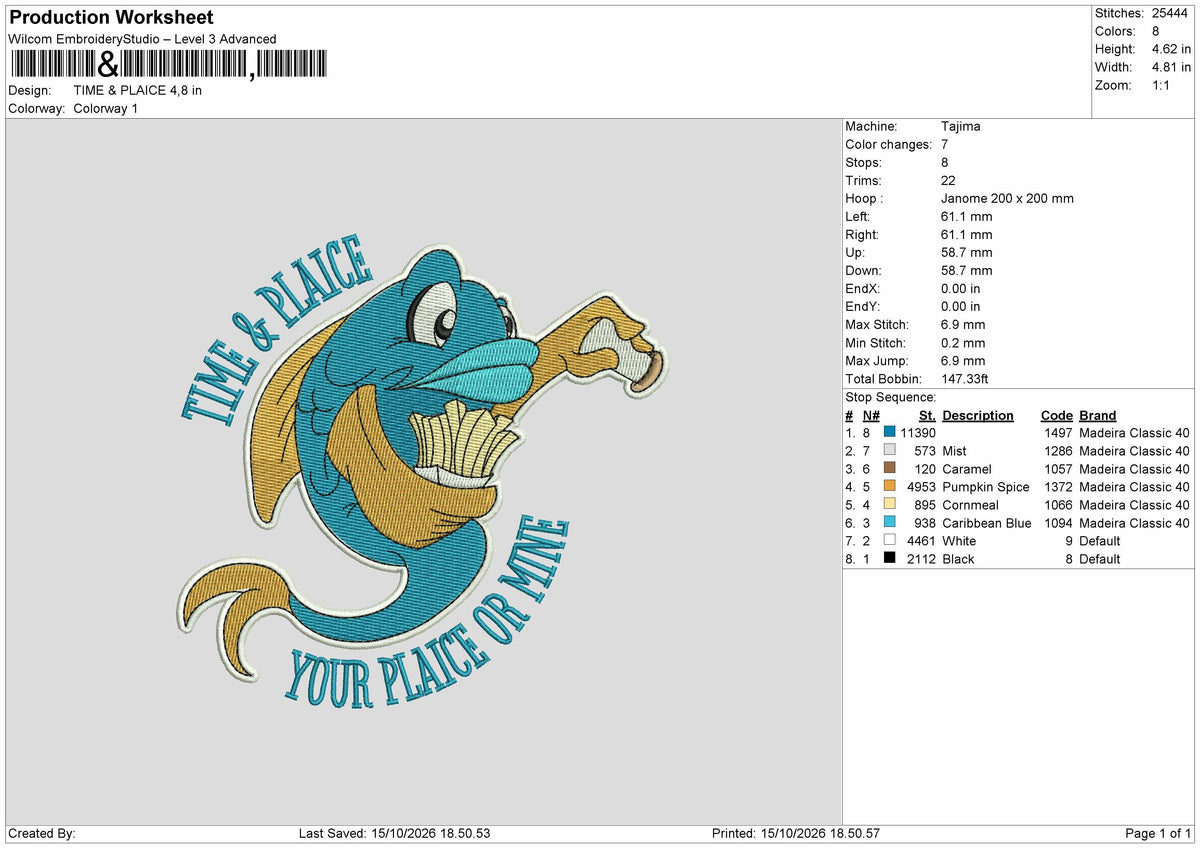Click the 'Page 1 of 1' indicator

pos(1158,833)
